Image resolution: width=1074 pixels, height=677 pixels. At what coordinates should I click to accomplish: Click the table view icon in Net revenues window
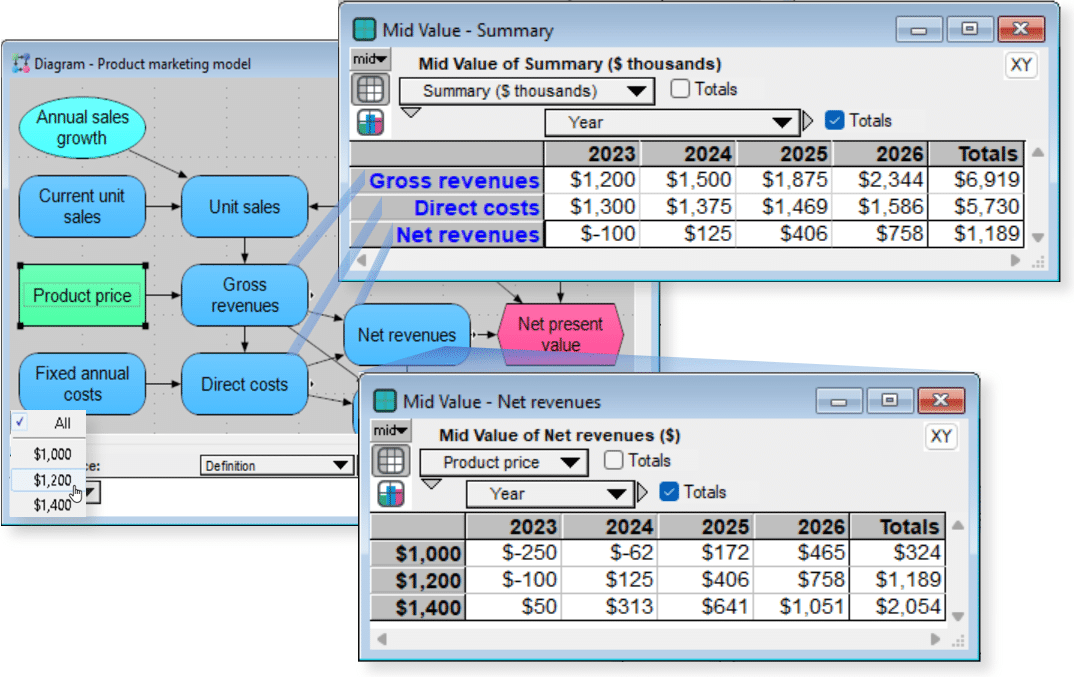pyautogui.click(x=390, y=461)
